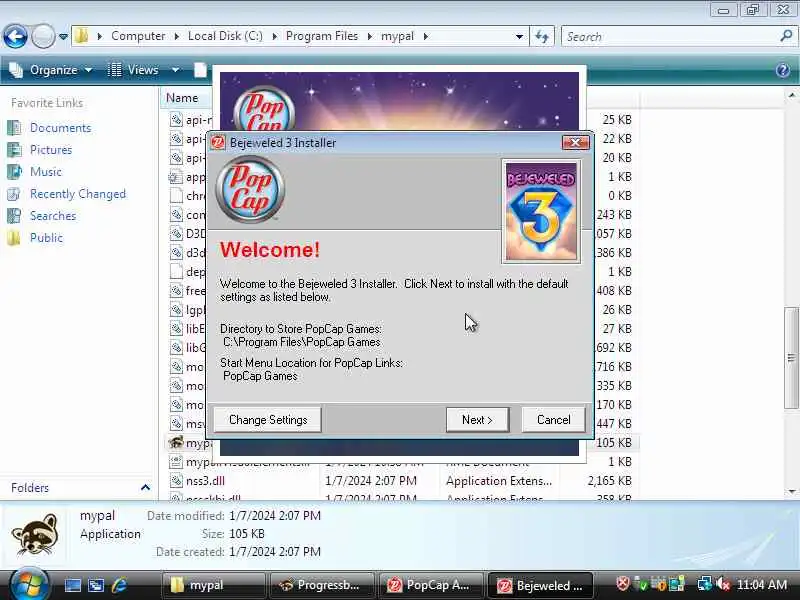Click Show Desktop quick launch icon
800x600 pixels.
tap(72, 585)
